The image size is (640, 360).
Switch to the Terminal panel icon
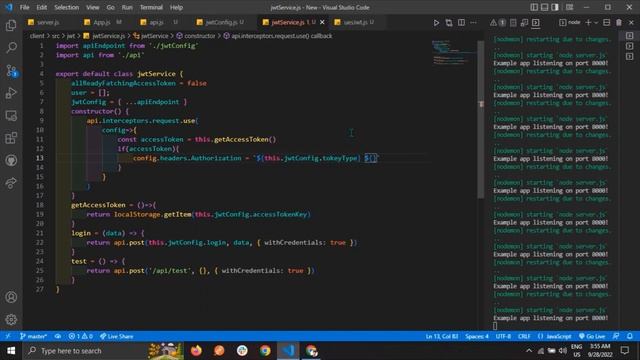coord(536,22)
